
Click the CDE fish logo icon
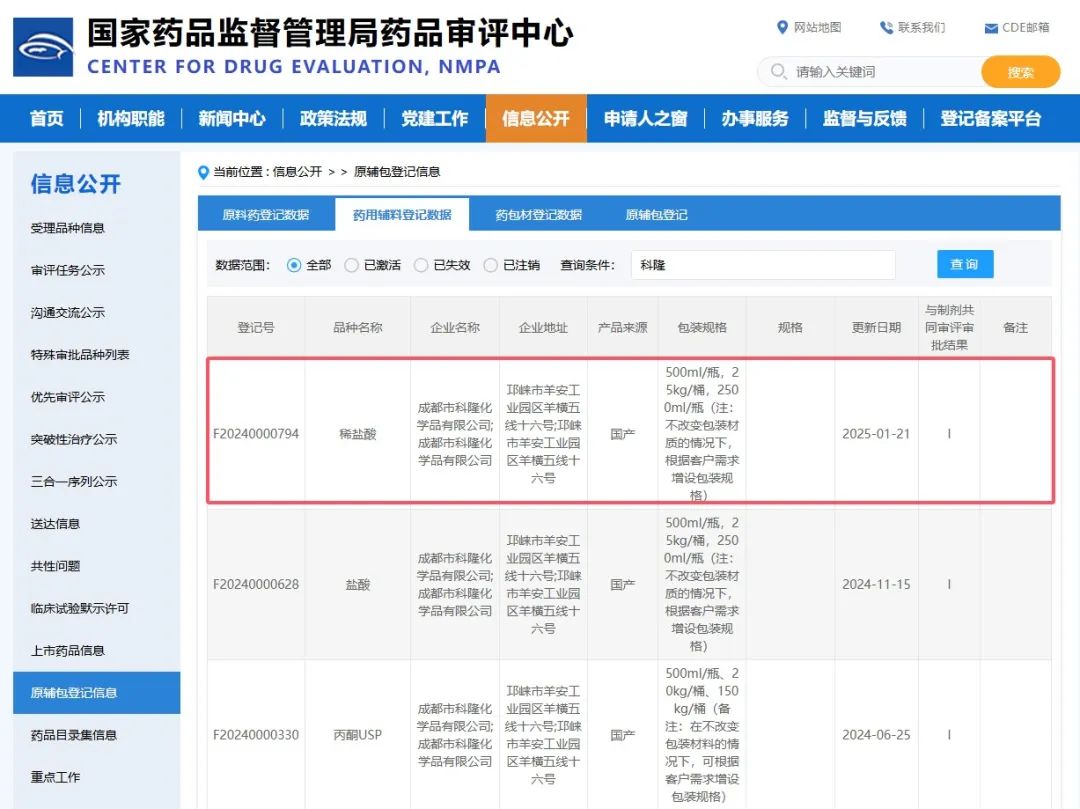43,47
